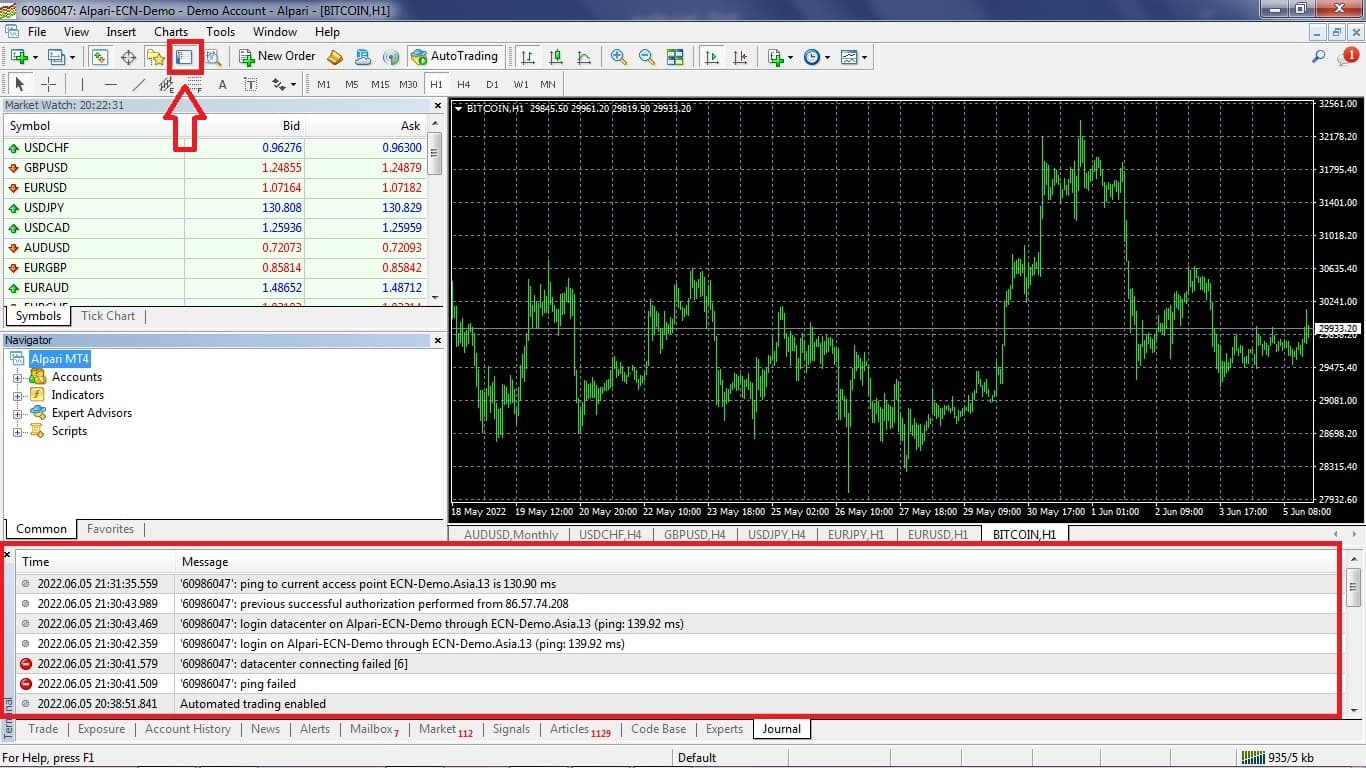
Task: Open the EURUSD,H1 chart tab
Action: [x=938, y=535]
